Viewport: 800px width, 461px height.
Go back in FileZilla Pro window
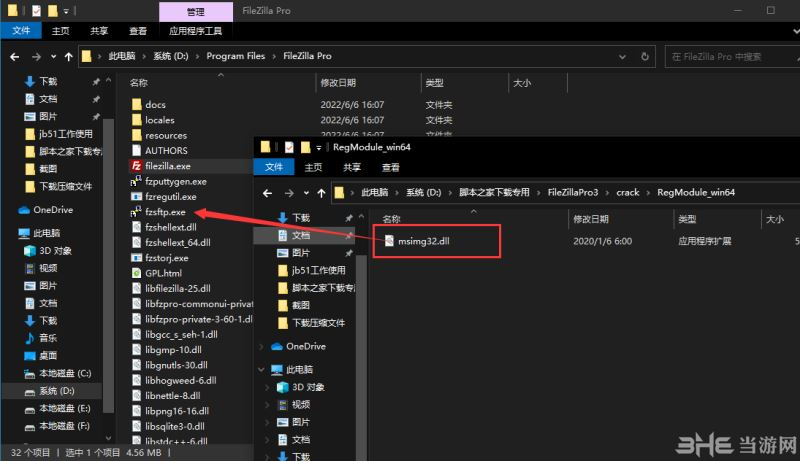tap(15, 57)
